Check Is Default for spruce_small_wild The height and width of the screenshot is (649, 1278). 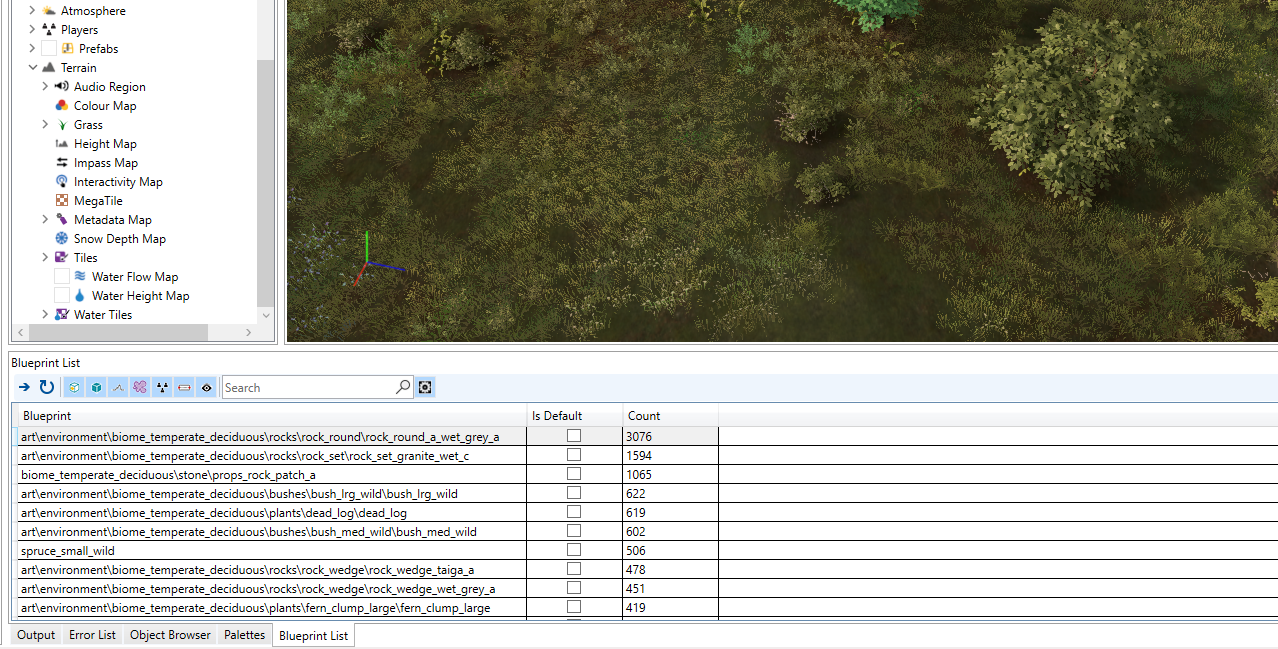click(574, 550)
